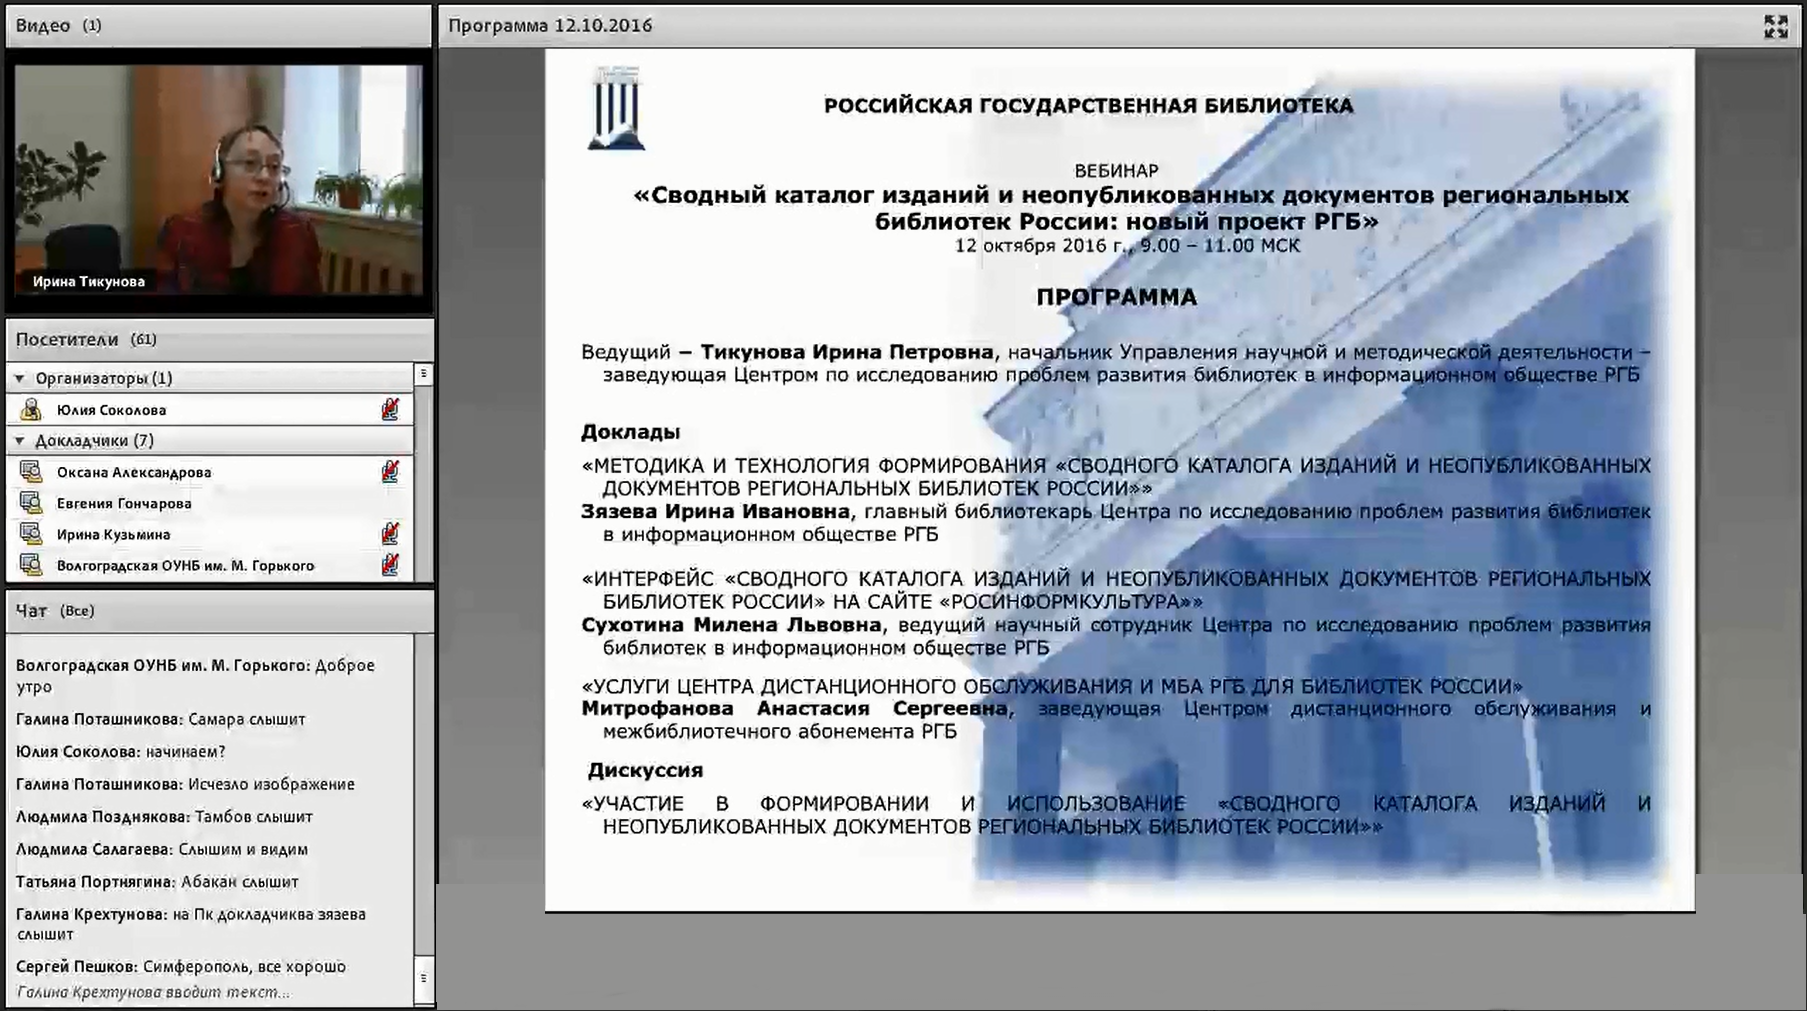Select attendee Евгения Гончарова by name

[x=124, y=503]
